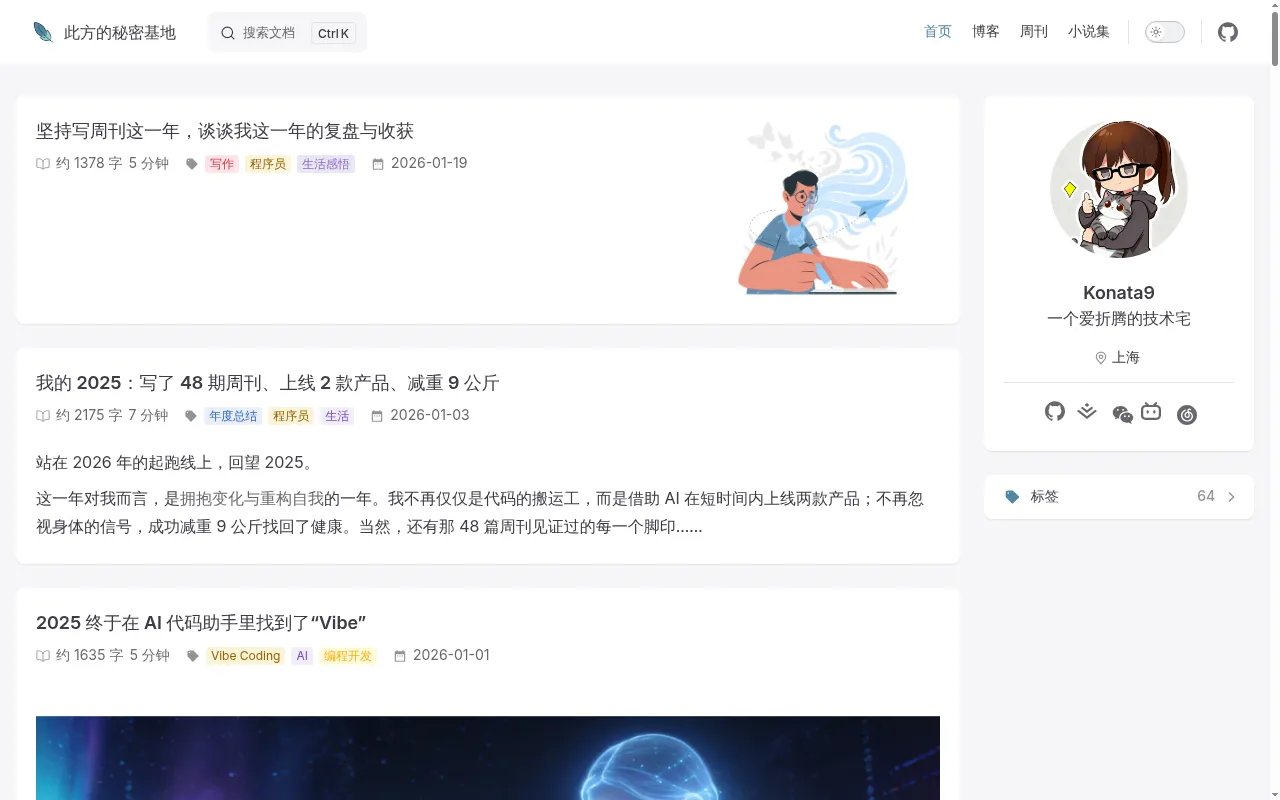Open the WeChat icon in the author card

pyautogui.click(x=1122, y=414)
